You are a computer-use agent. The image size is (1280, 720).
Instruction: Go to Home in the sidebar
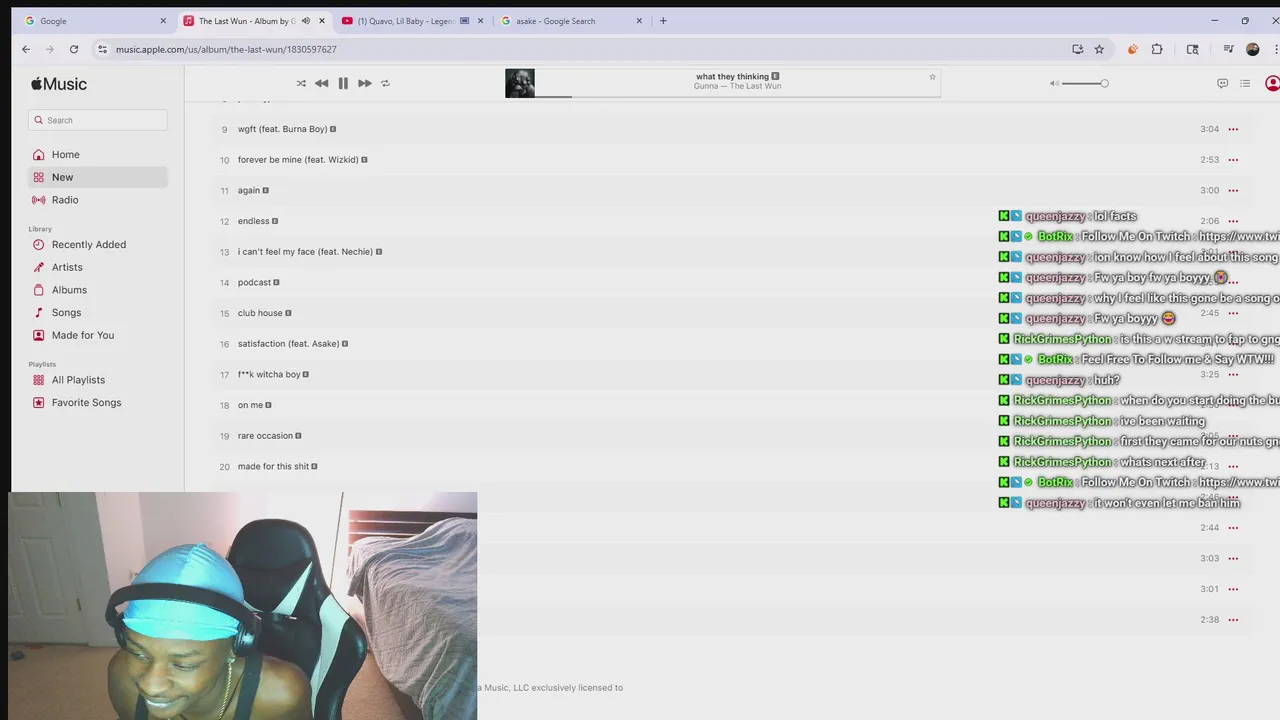[98, 154]
